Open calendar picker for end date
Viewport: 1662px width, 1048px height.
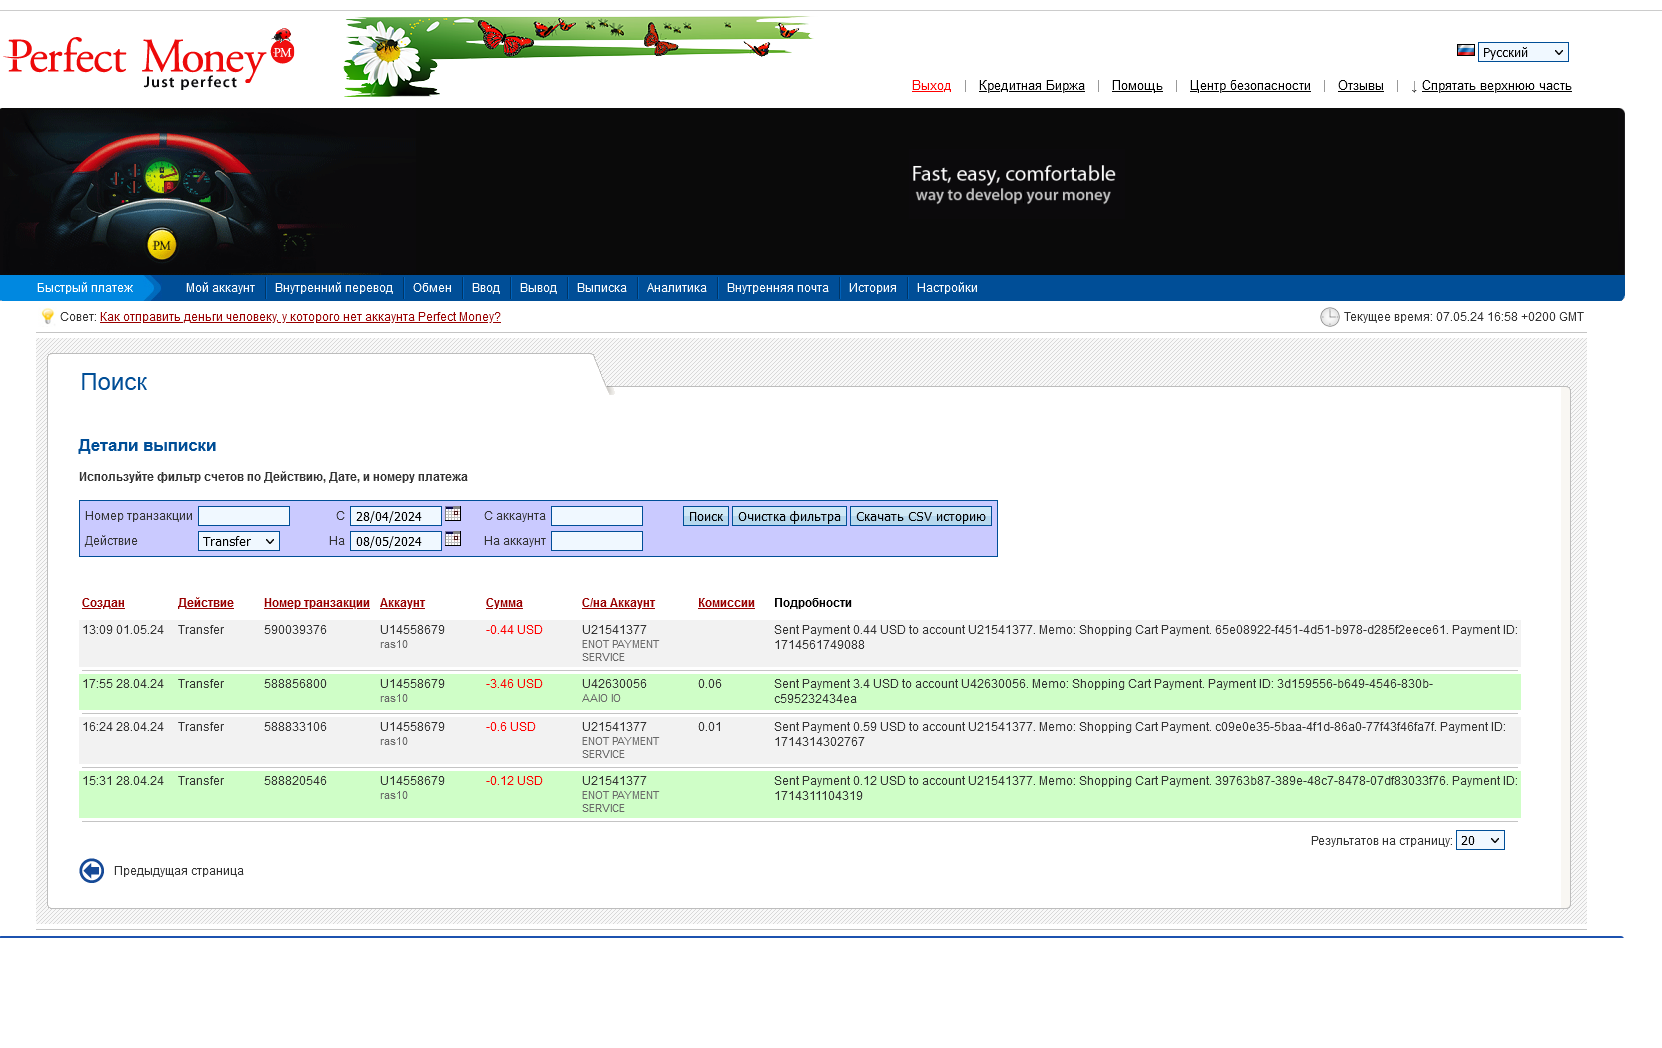tap(453, 539)
